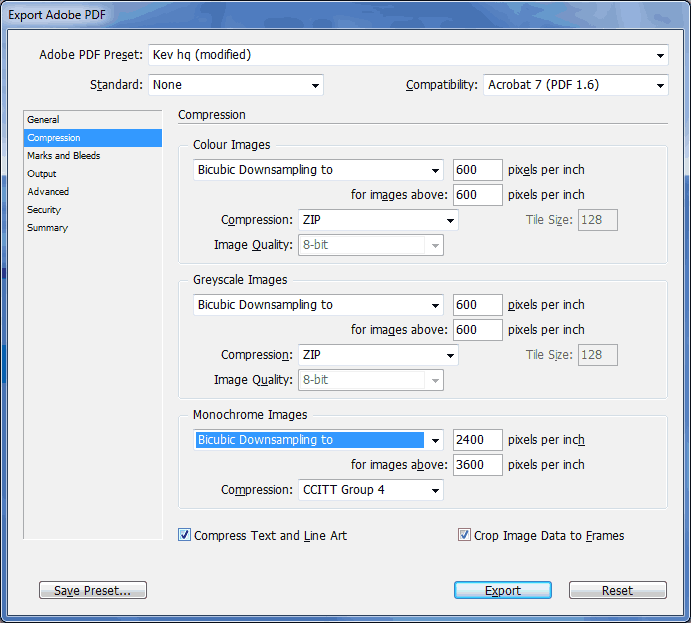
Task: Open the Compatibility dropdown showing Acrobat 7
Action: coord(576,85)
